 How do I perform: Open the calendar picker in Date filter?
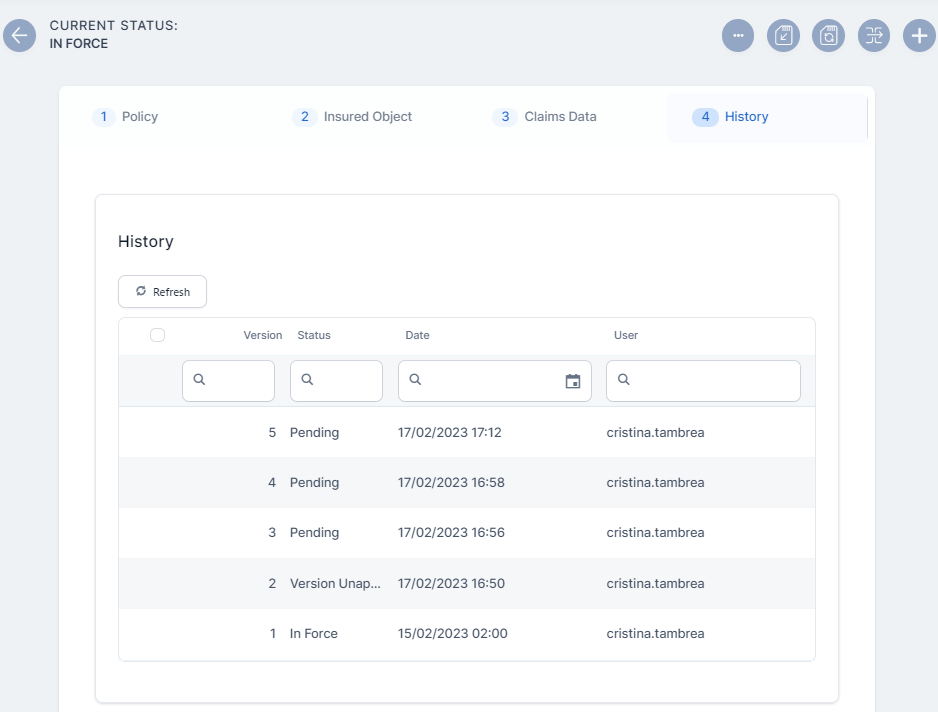pyautogui.click(x=573, y=381)
